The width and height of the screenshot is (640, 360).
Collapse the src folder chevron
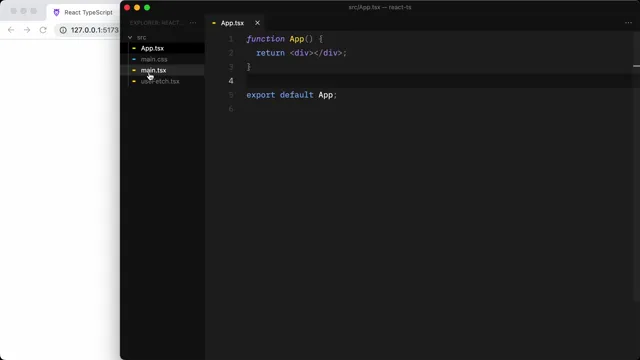click(130, 37)
